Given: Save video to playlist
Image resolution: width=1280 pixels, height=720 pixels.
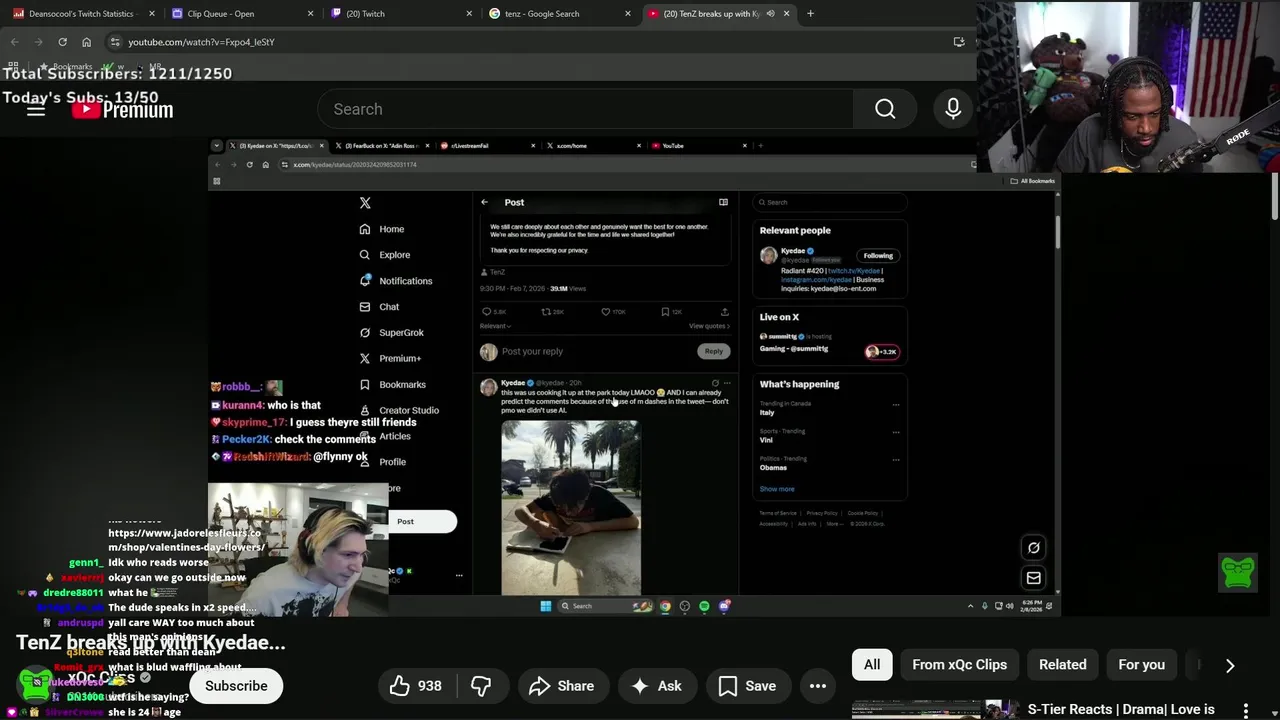Looking at the screenshot, I should 747,686.
